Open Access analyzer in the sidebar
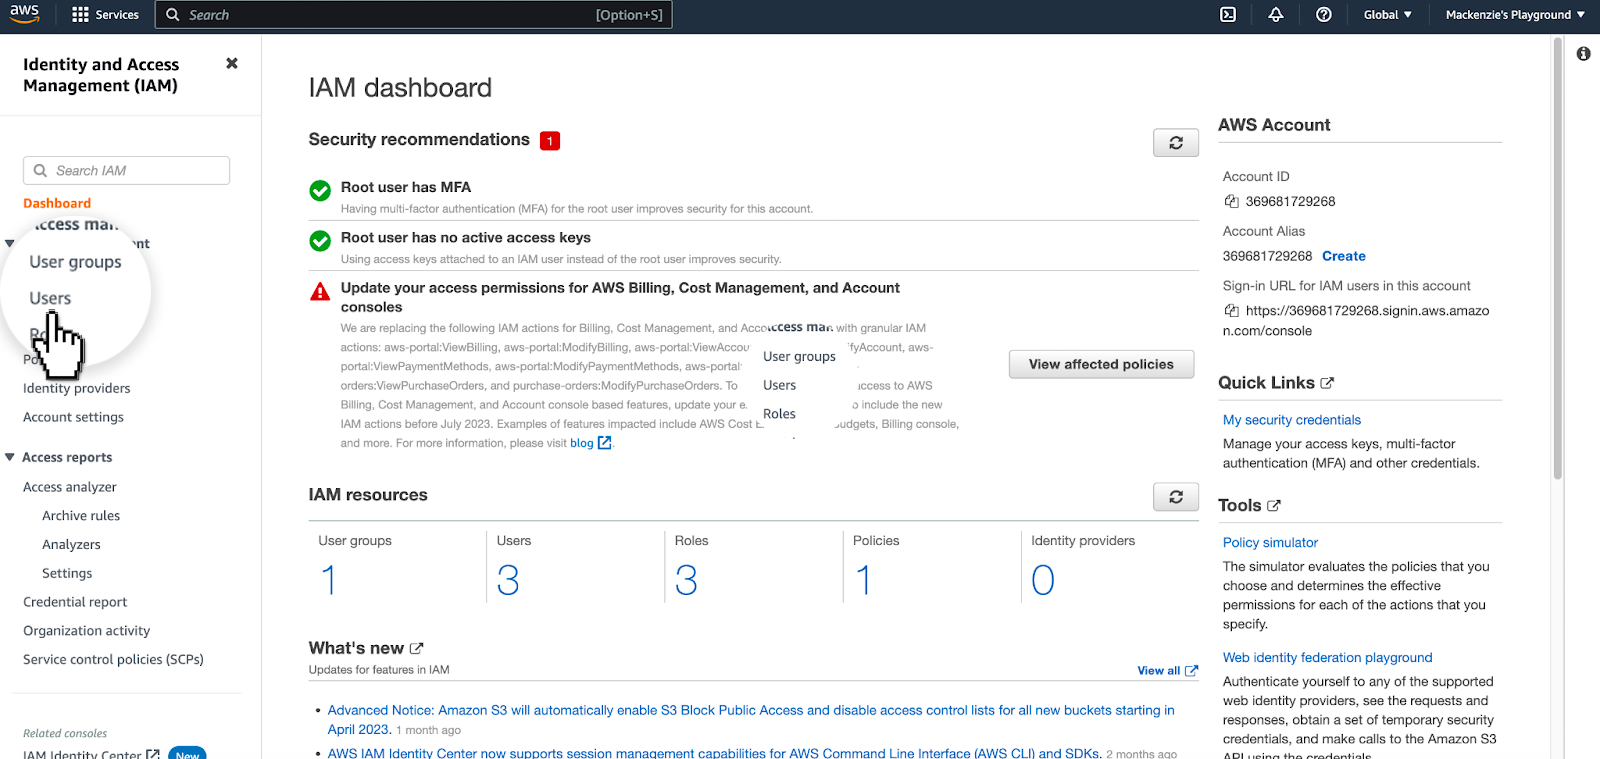Screen dimensions: 1600x759 [x=70, y=487]
